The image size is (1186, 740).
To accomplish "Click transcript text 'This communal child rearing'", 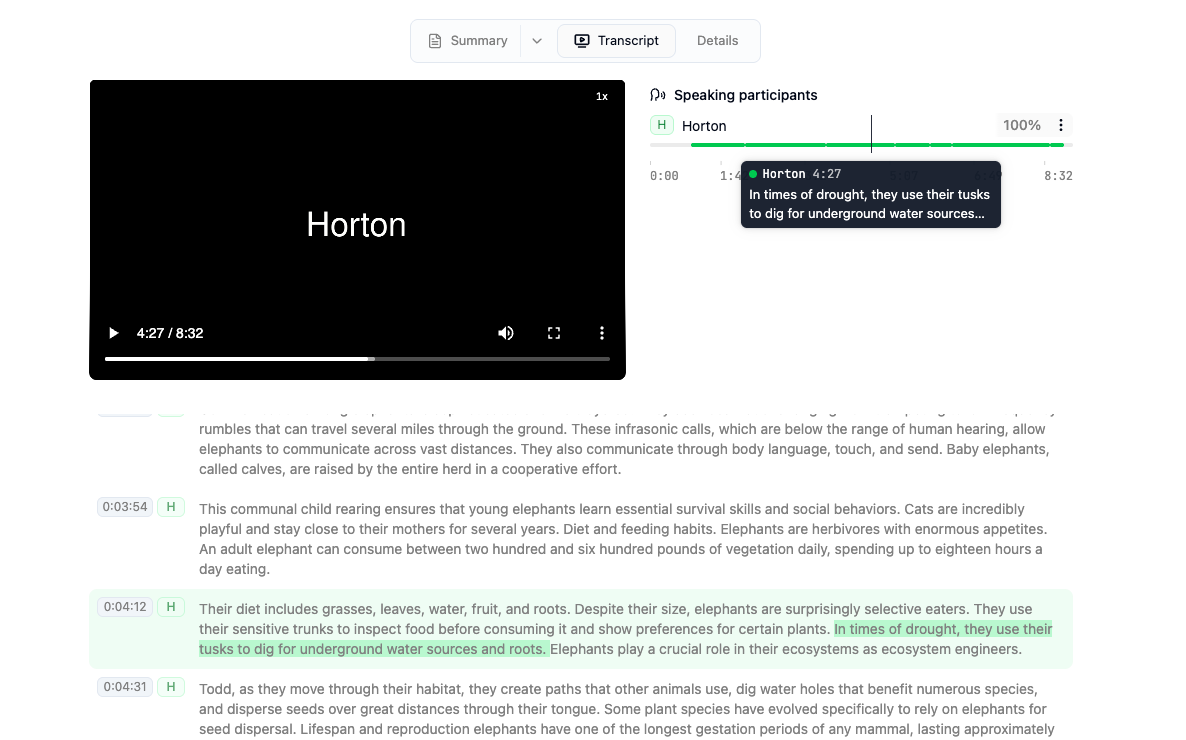I will [285, 509].
